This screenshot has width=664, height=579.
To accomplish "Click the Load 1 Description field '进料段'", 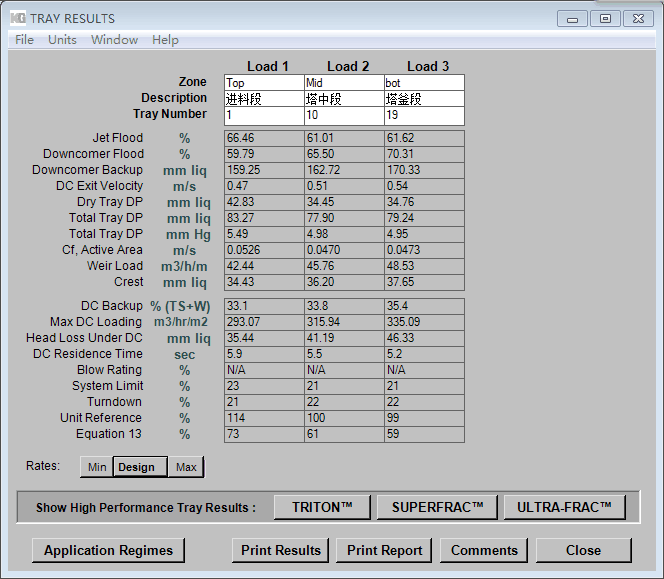I will point(264,99).
